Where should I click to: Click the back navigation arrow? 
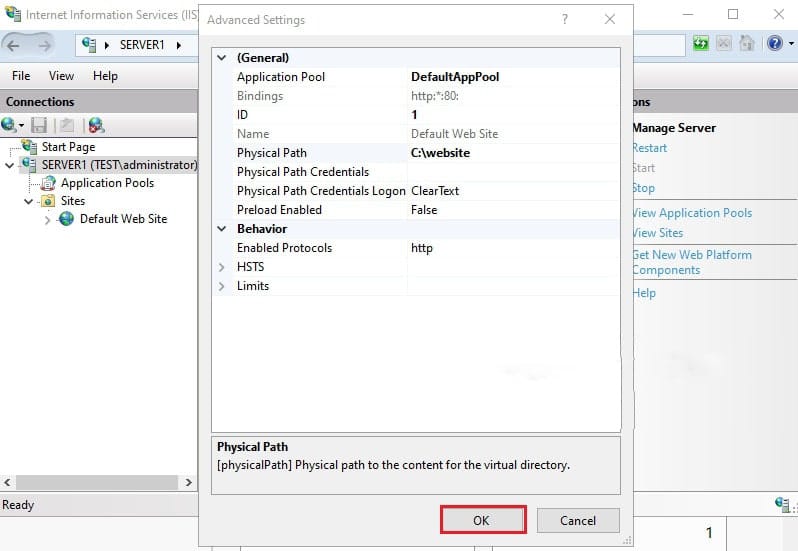[14, 45]
